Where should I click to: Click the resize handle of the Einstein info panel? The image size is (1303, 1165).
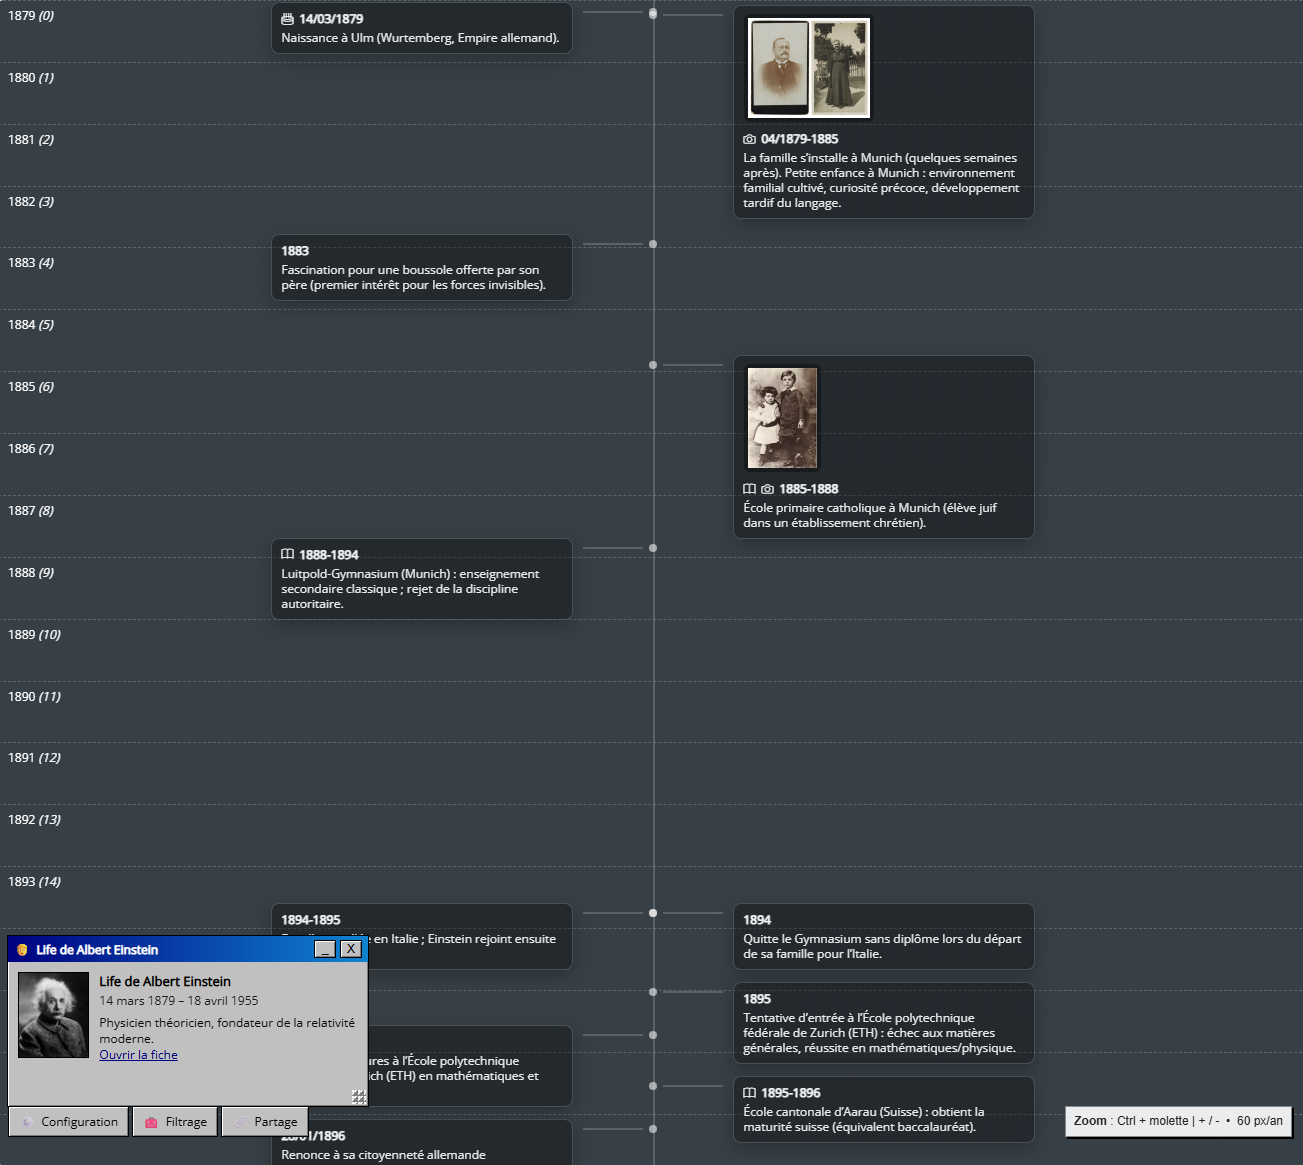coord(359,1097)
